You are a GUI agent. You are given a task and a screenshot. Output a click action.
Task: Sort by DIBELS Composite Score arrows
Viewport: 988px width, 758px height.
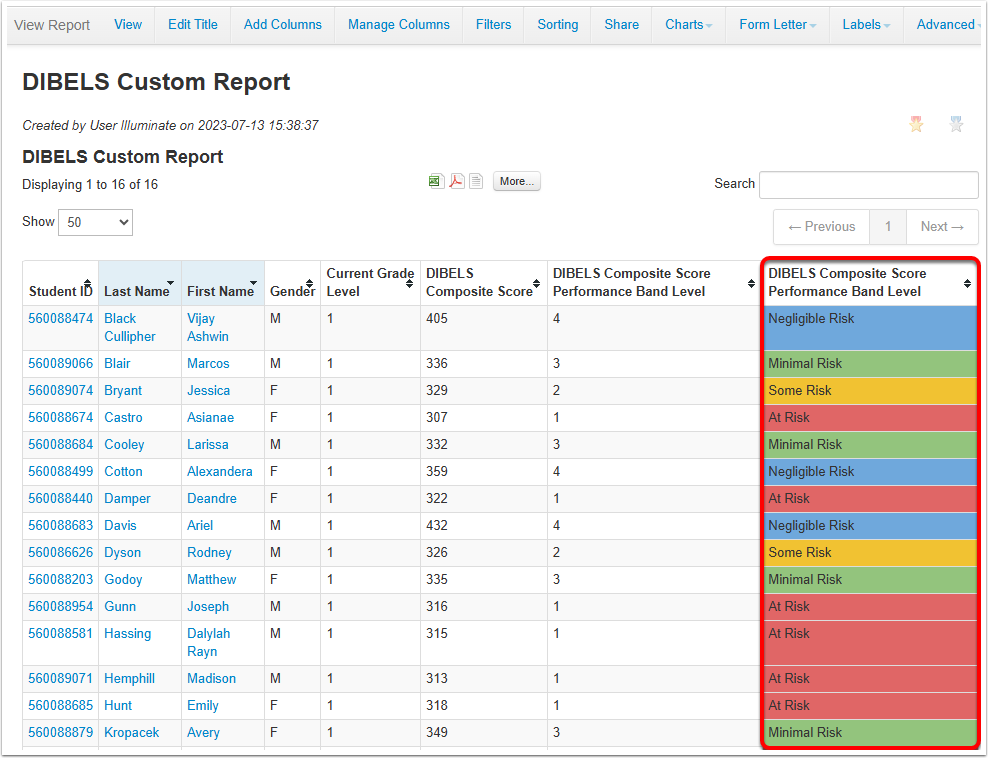coord(537,284)
